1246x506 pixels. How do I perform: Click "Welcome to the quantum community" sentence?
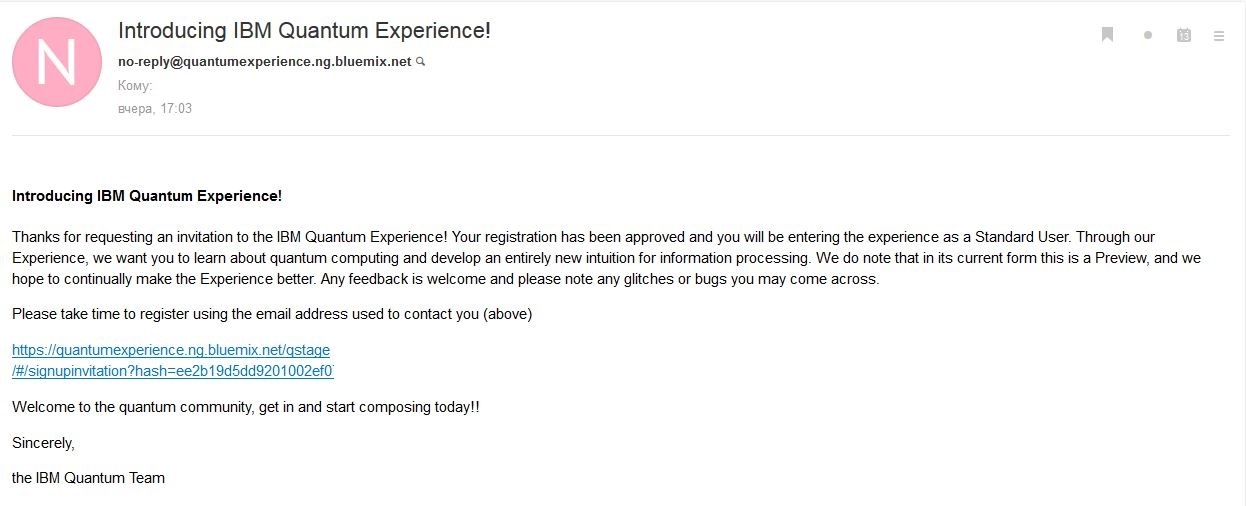[245, 408]
